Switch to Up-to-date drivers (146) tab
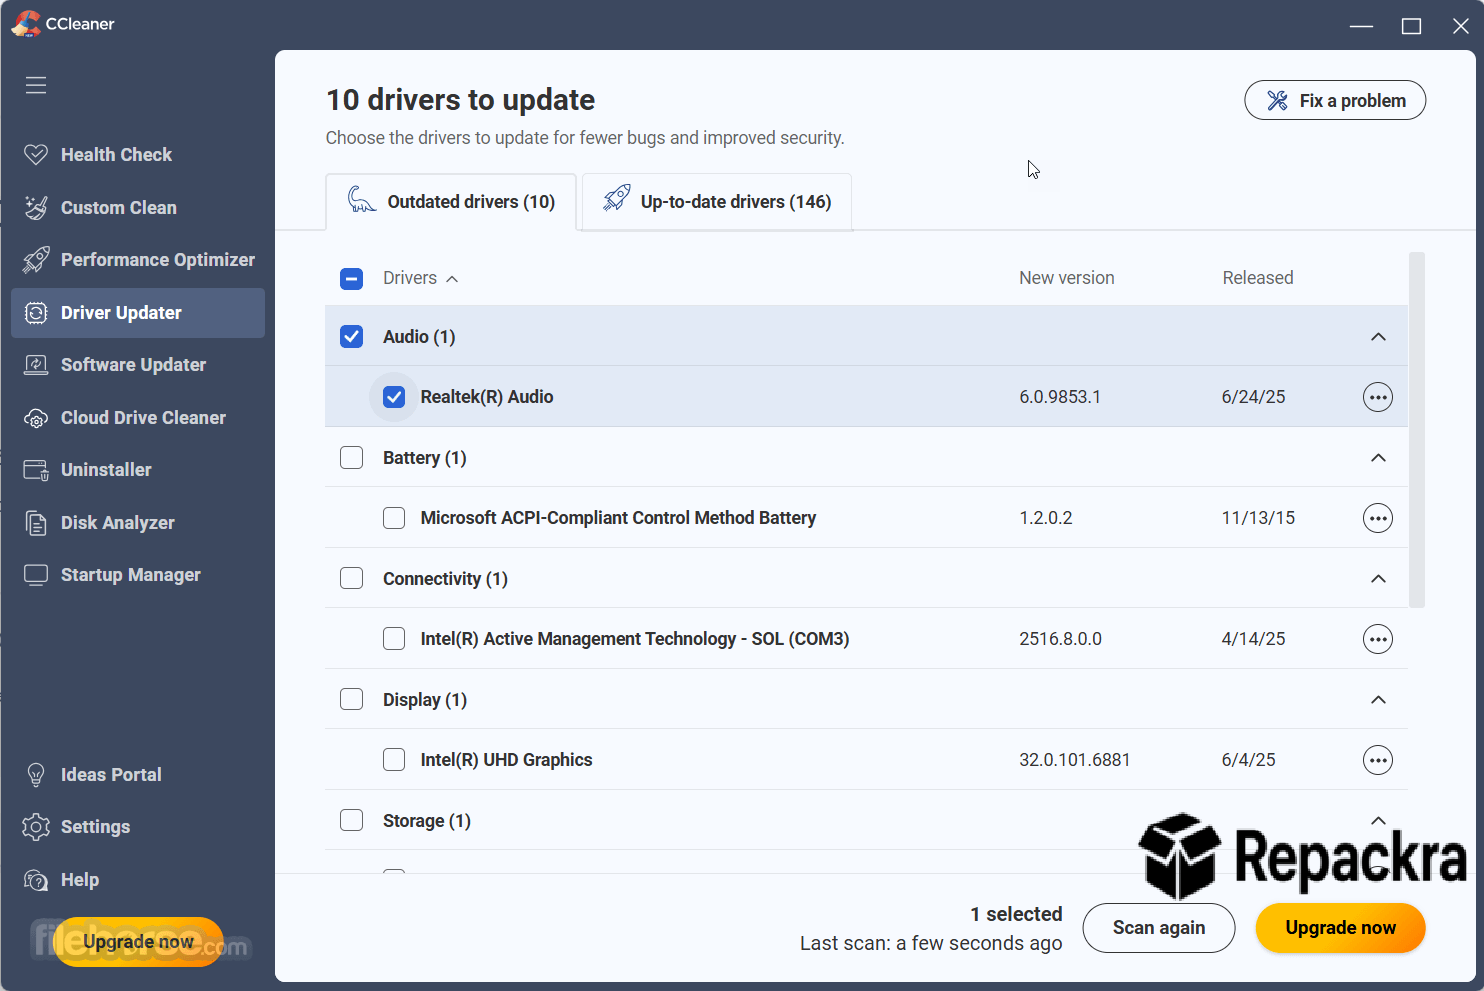 (717, 202)
